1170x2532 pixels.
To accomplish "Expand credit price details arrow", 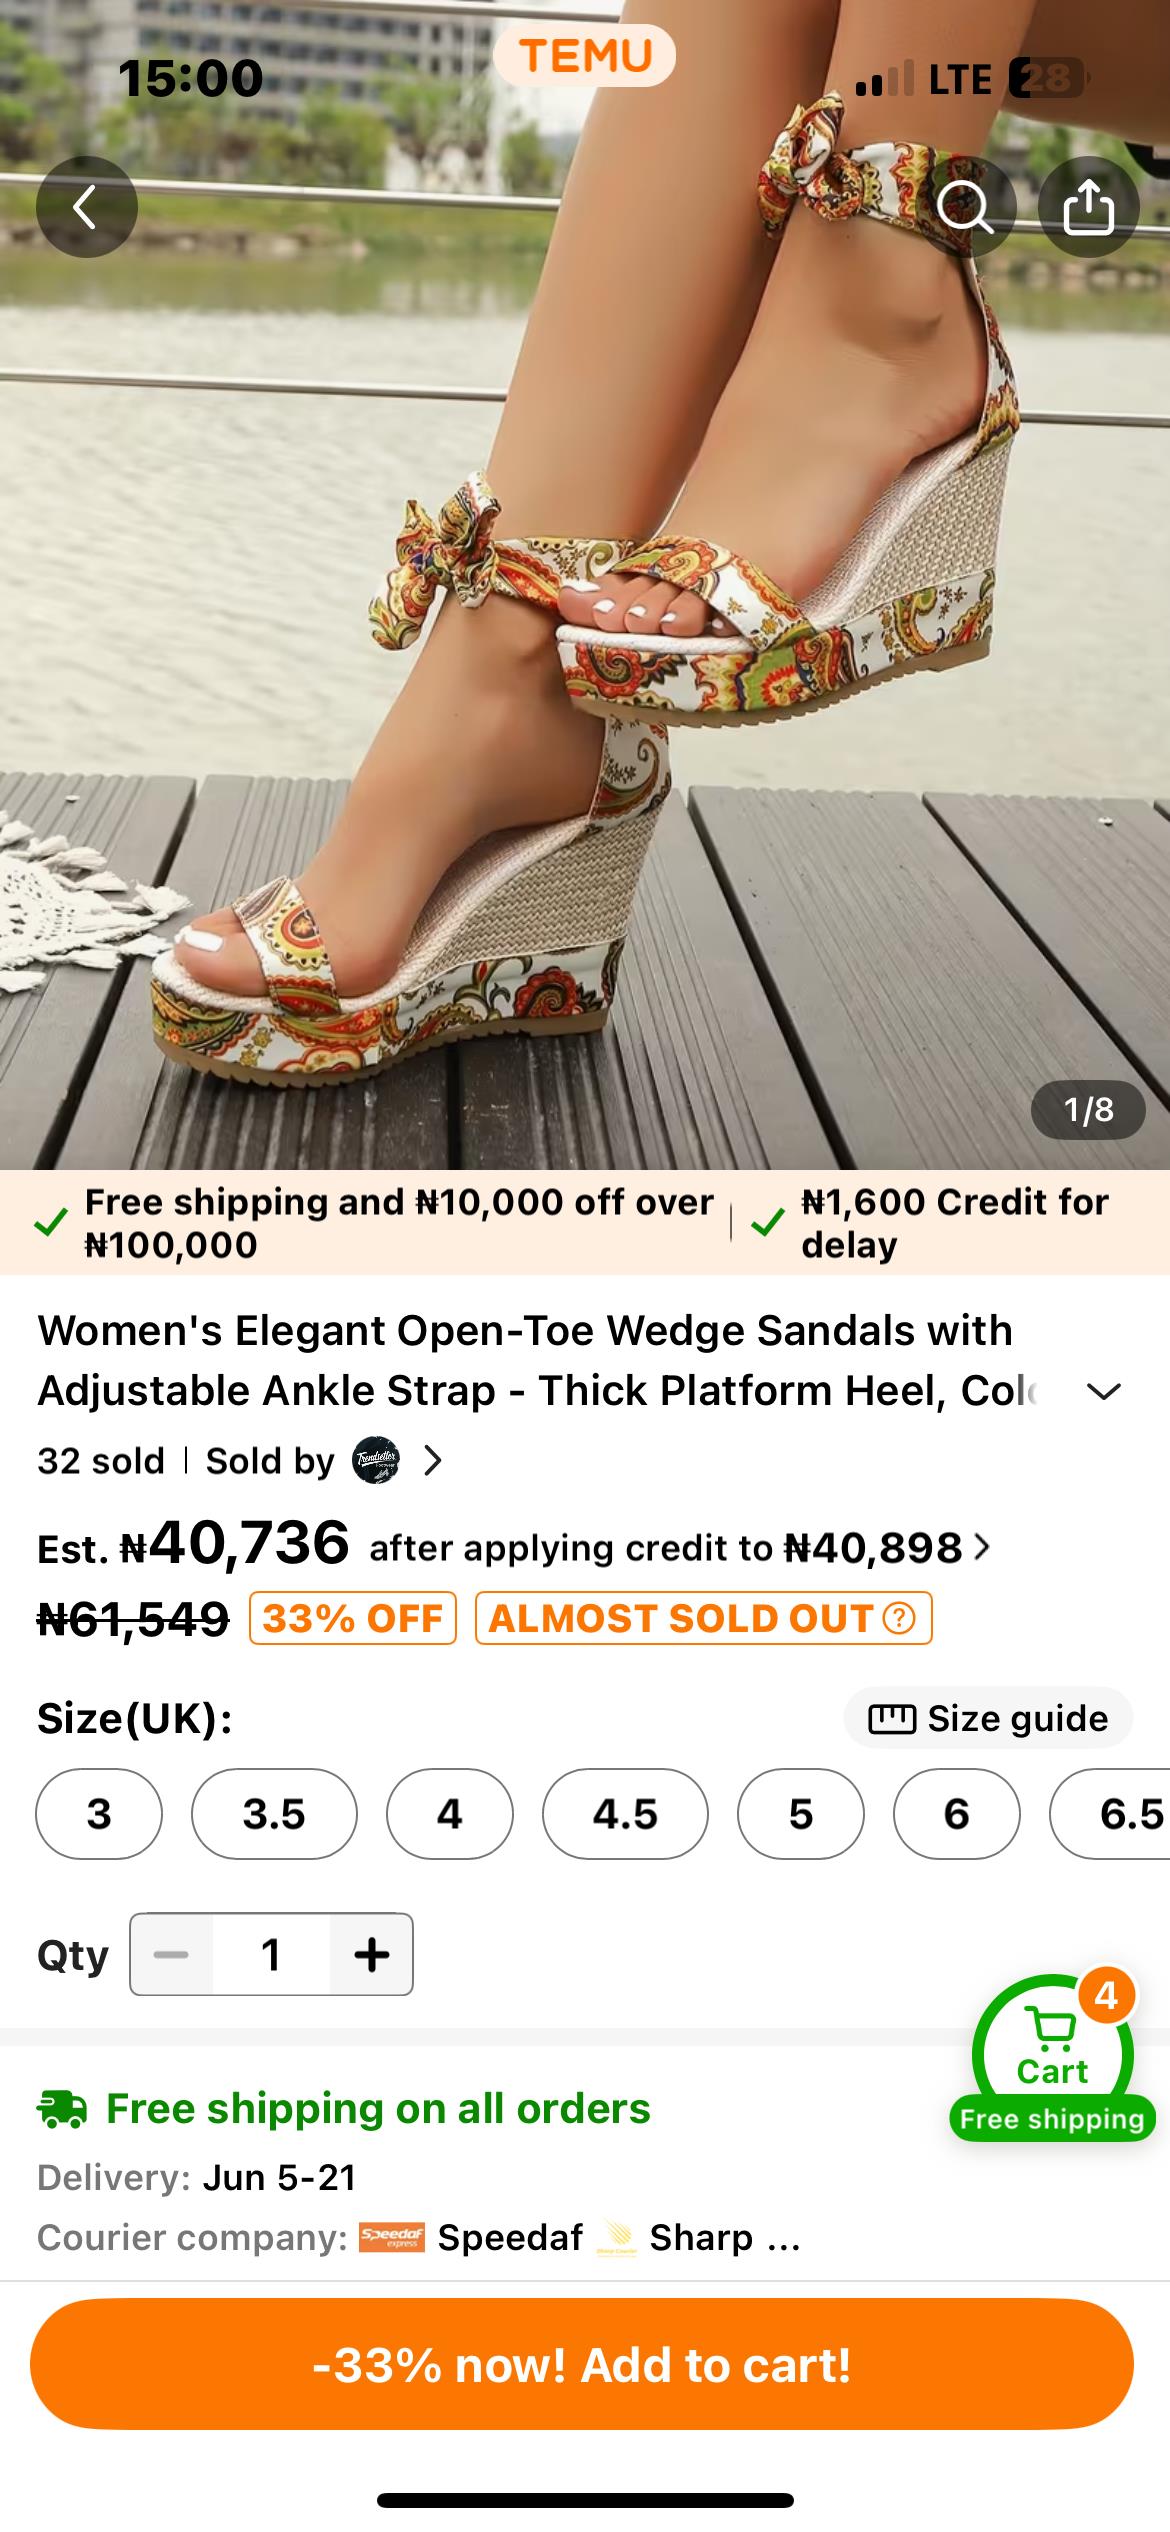I will pos(982,1548).
